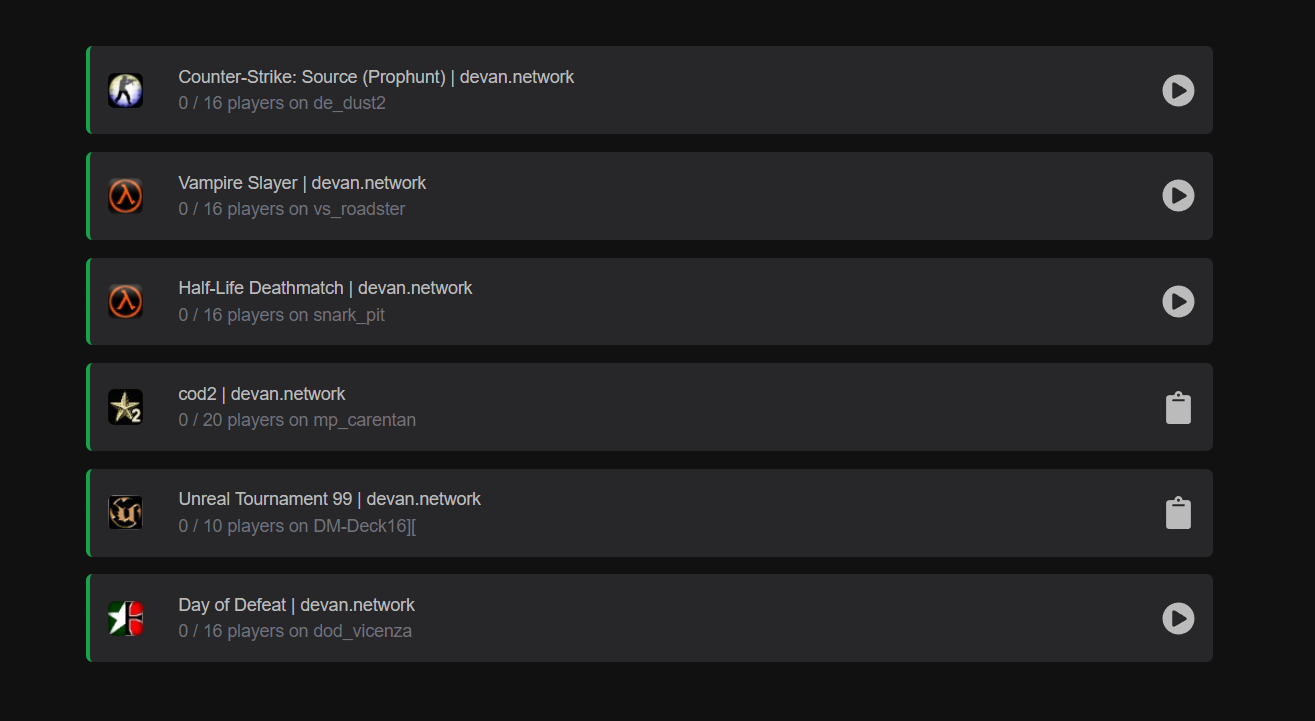This screenshot has height=721, width=1315.
Task: Click the Half-Life Deathmatch server name
Action: click(x=325, y=288)
